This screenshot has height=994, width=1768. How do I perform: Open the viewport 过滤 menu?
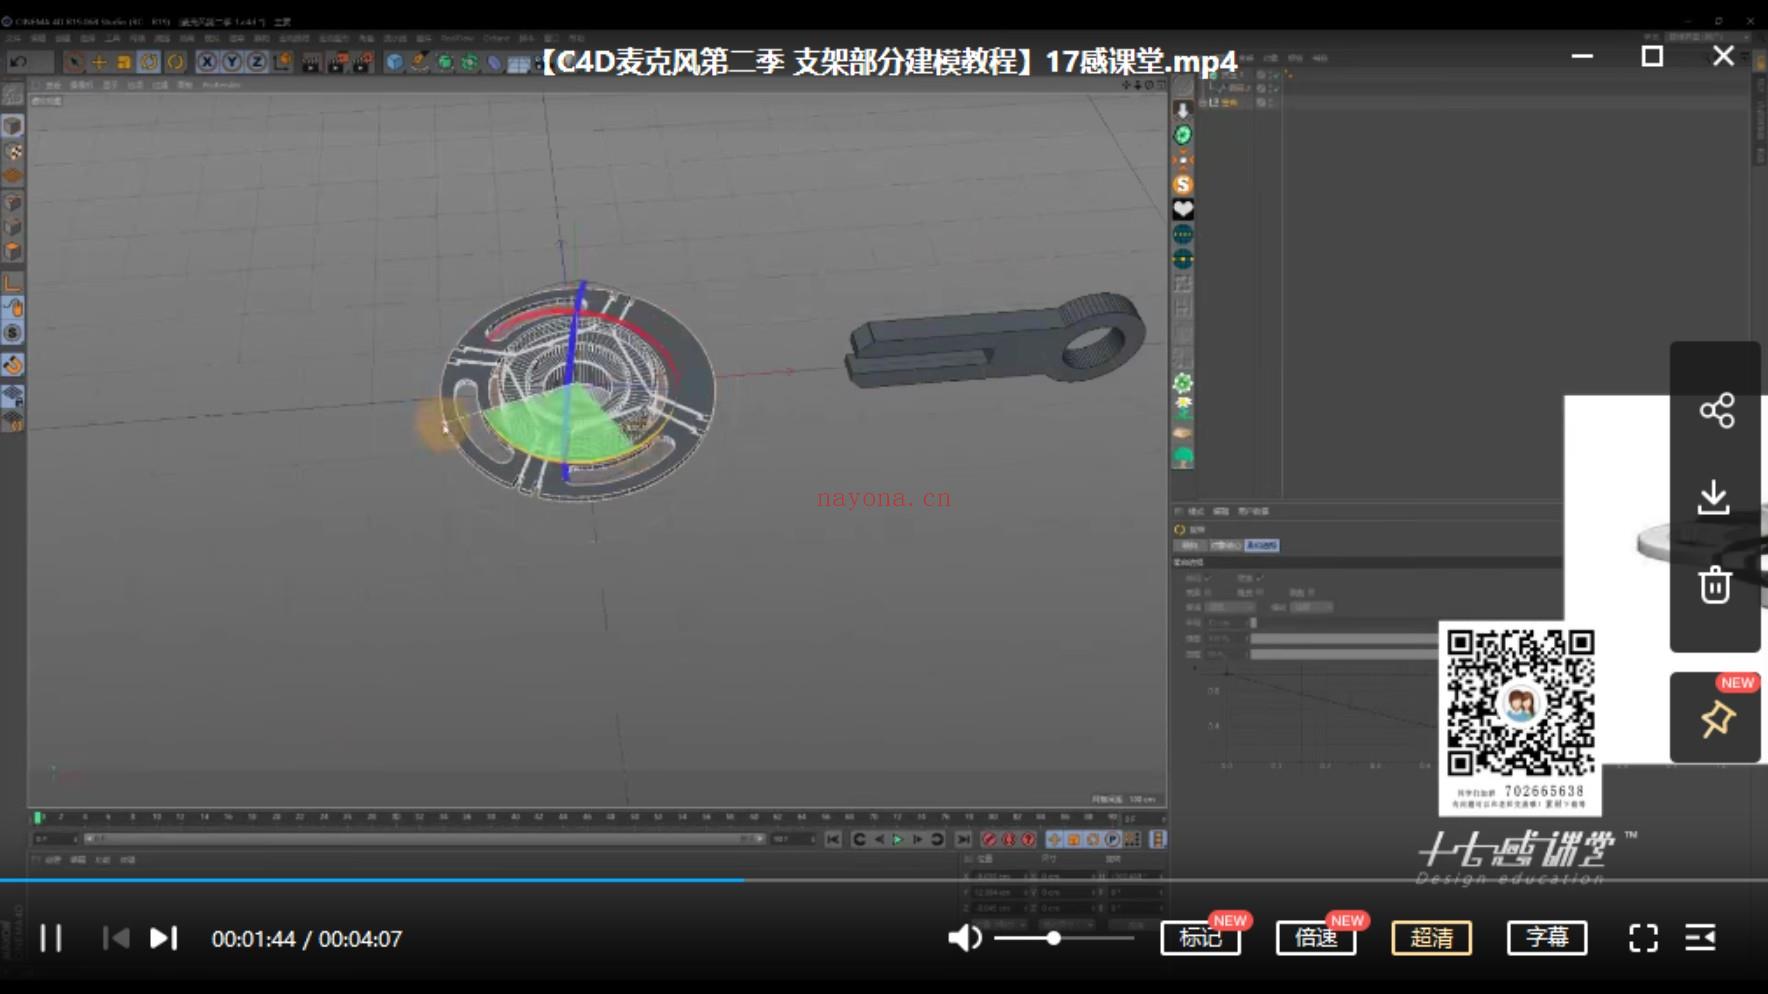pos(160,85)
